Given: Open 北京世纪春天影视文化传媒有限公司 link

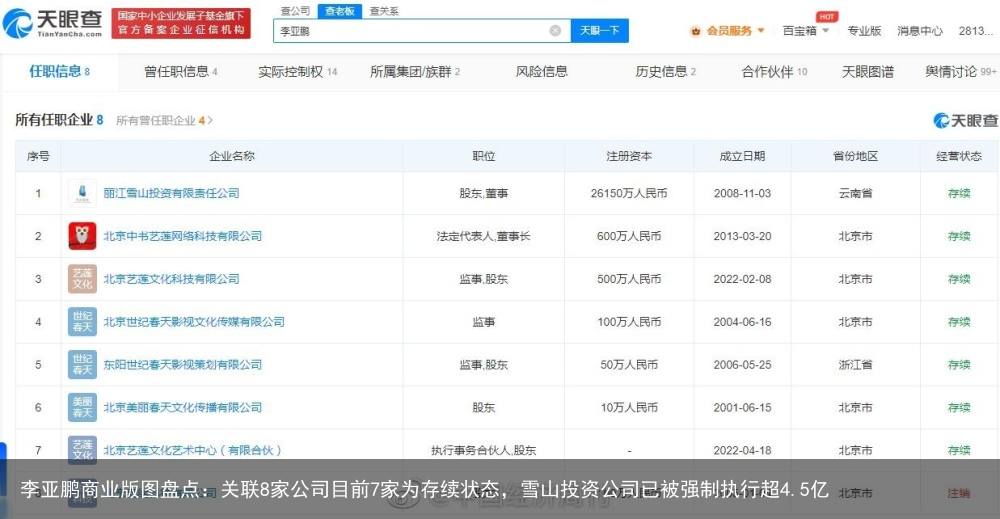Looking at the screenshot, I should click(194, 321).
